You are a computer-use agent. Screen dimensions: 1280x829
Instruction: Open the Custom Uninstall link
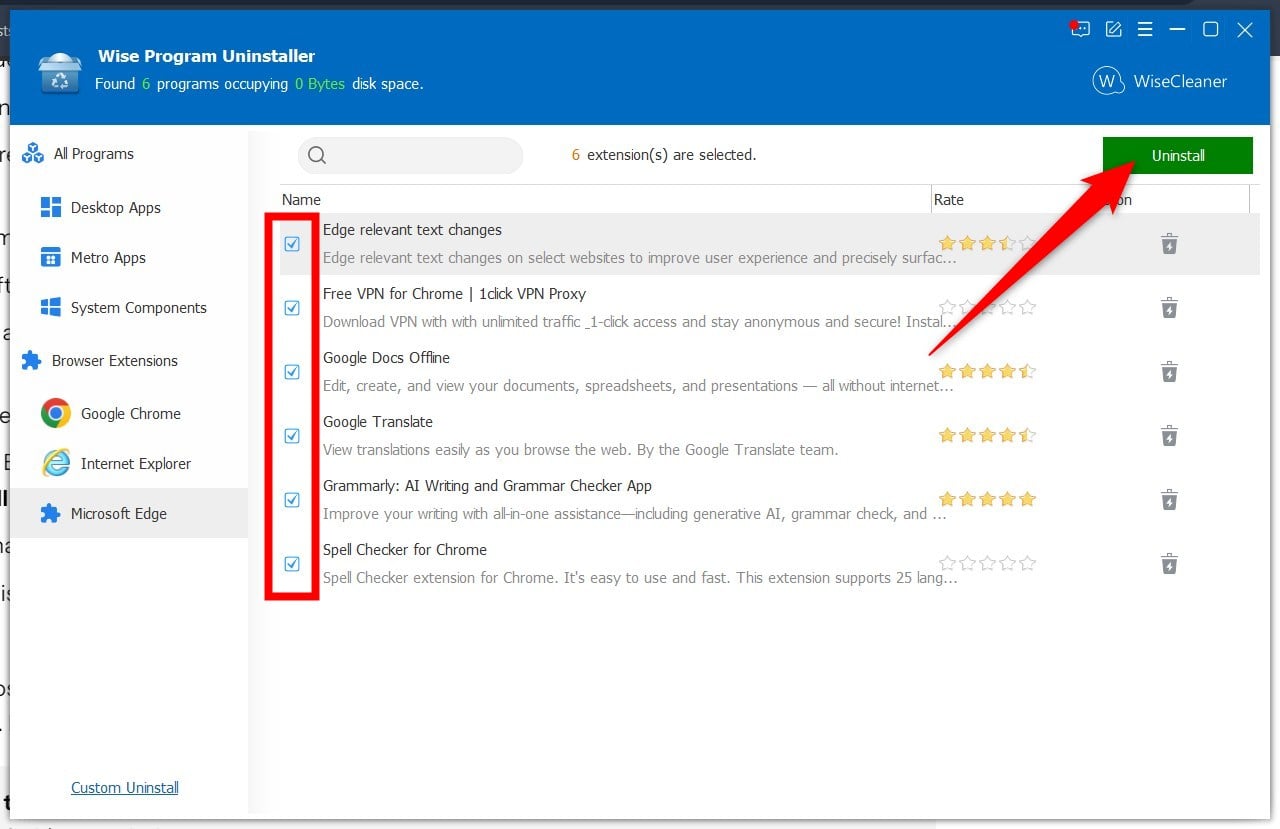[125, 788]
